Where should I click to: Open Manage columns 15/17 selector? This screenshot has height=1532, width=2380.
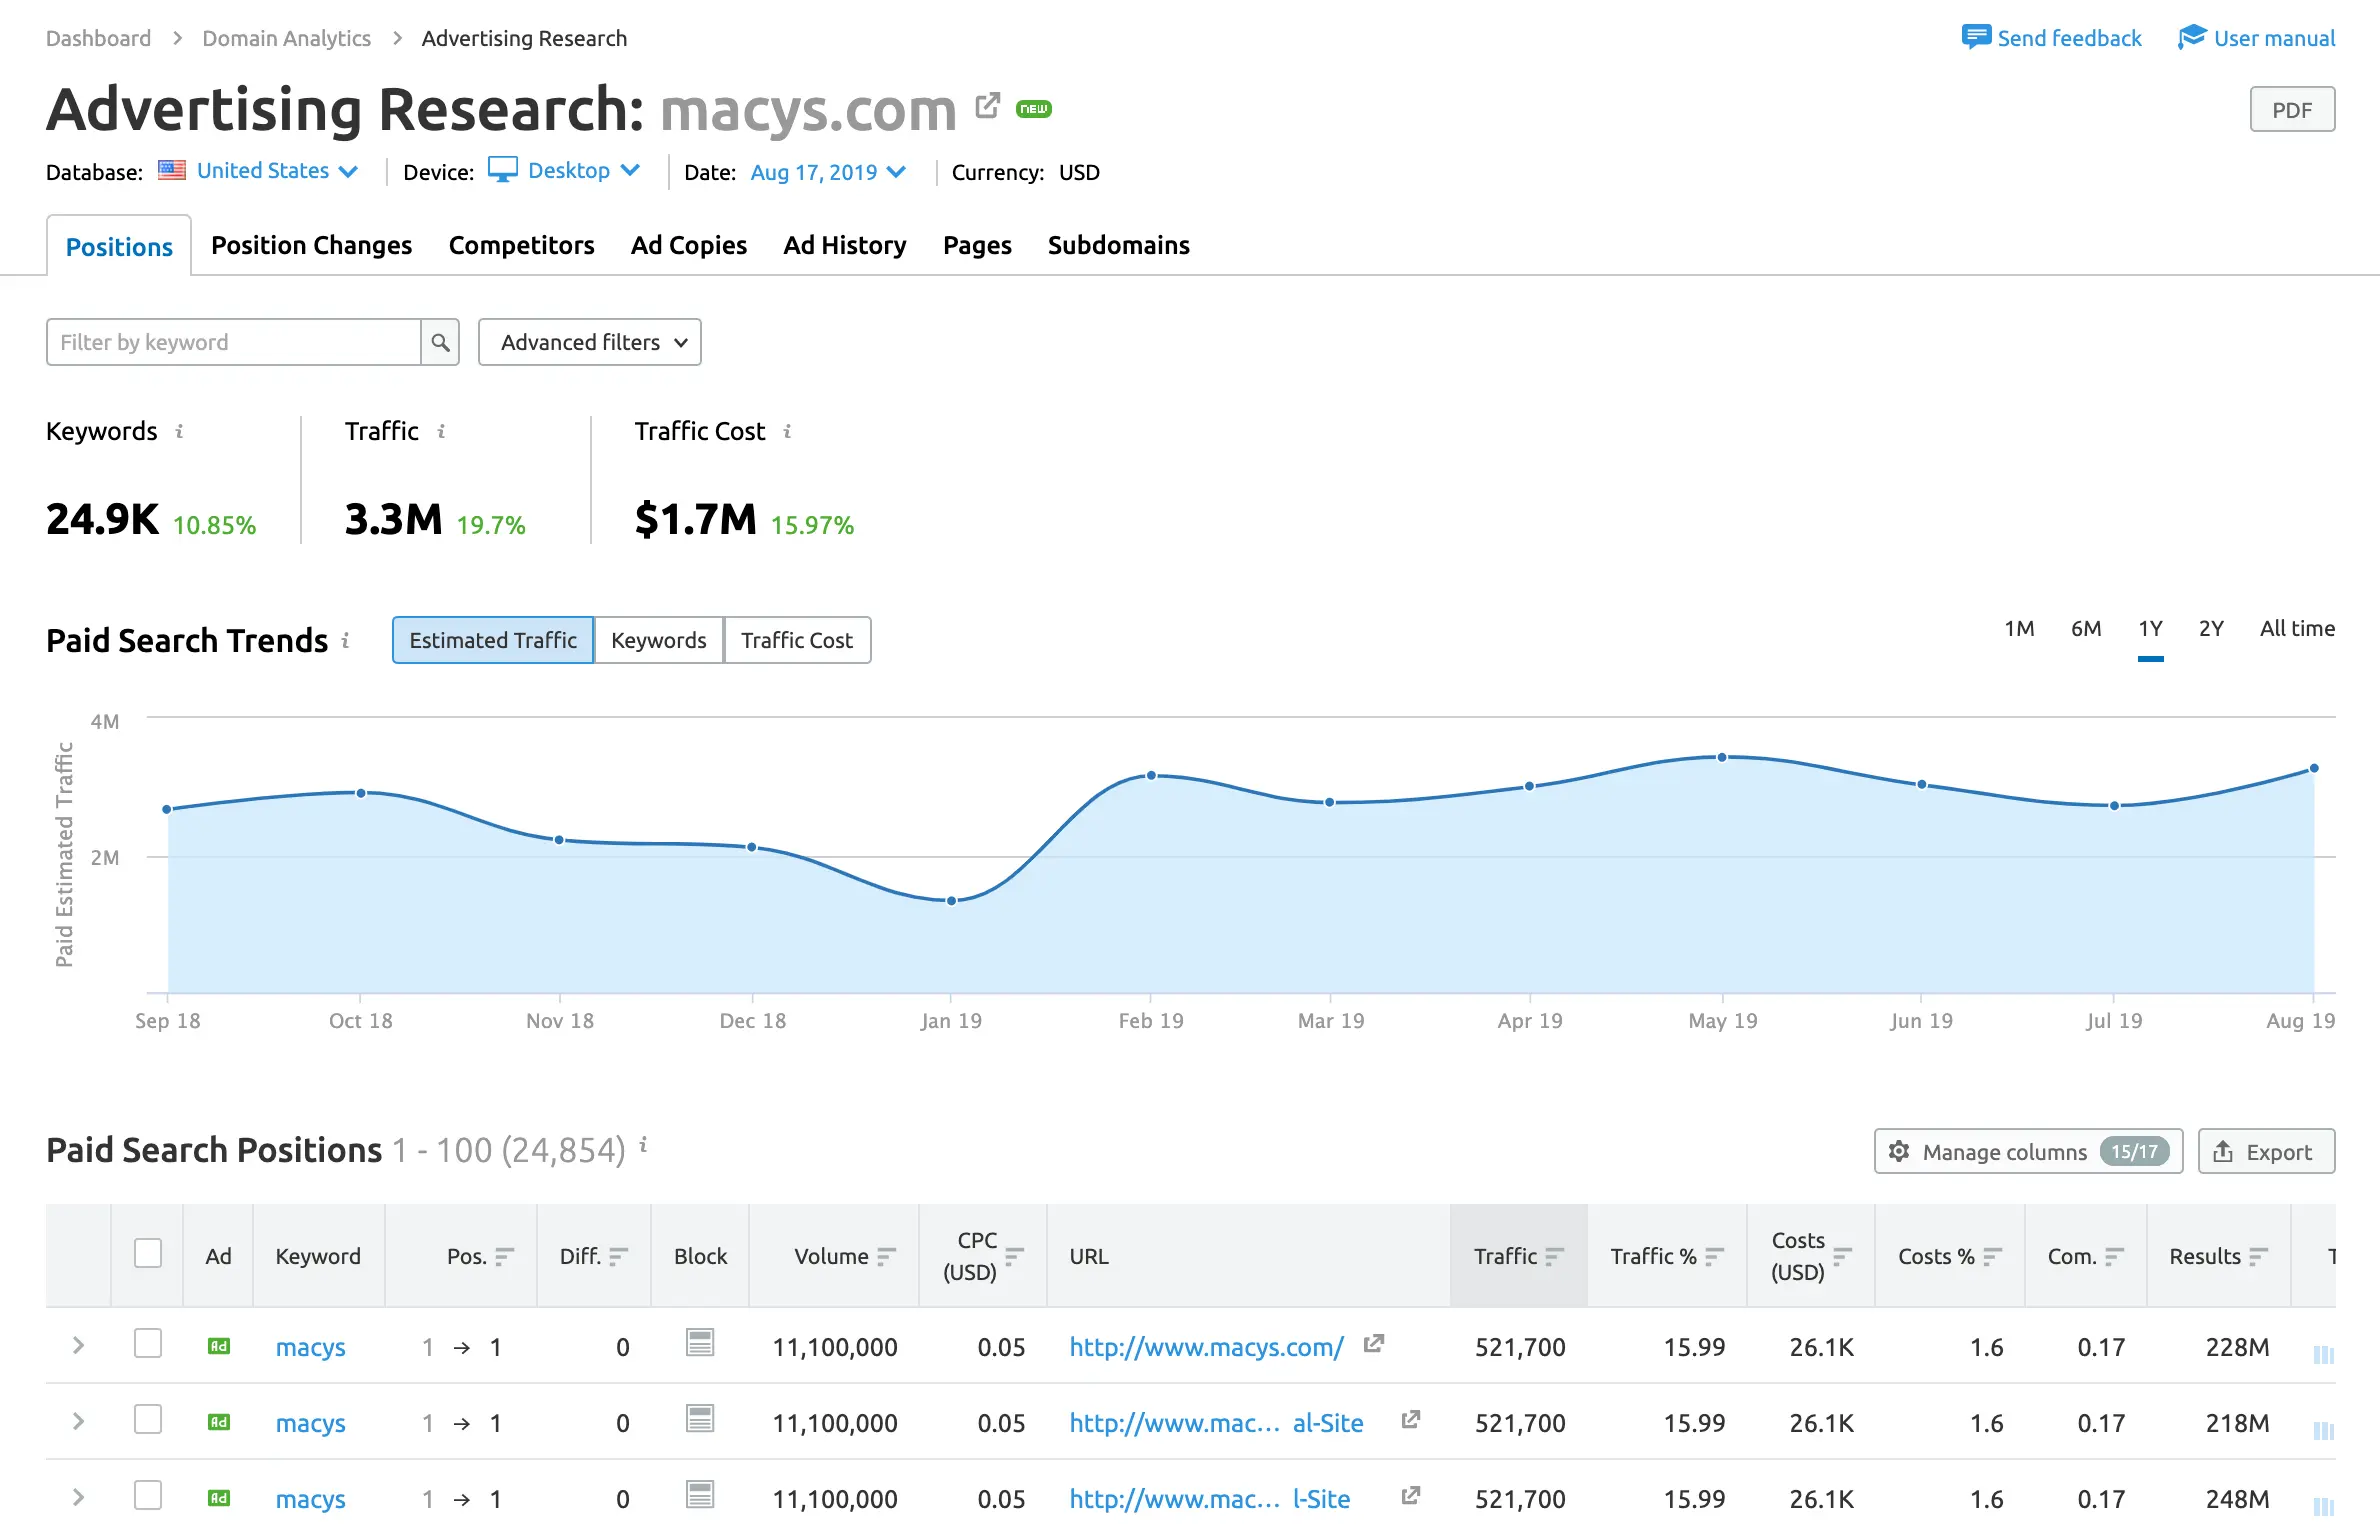(2029, 1152)
